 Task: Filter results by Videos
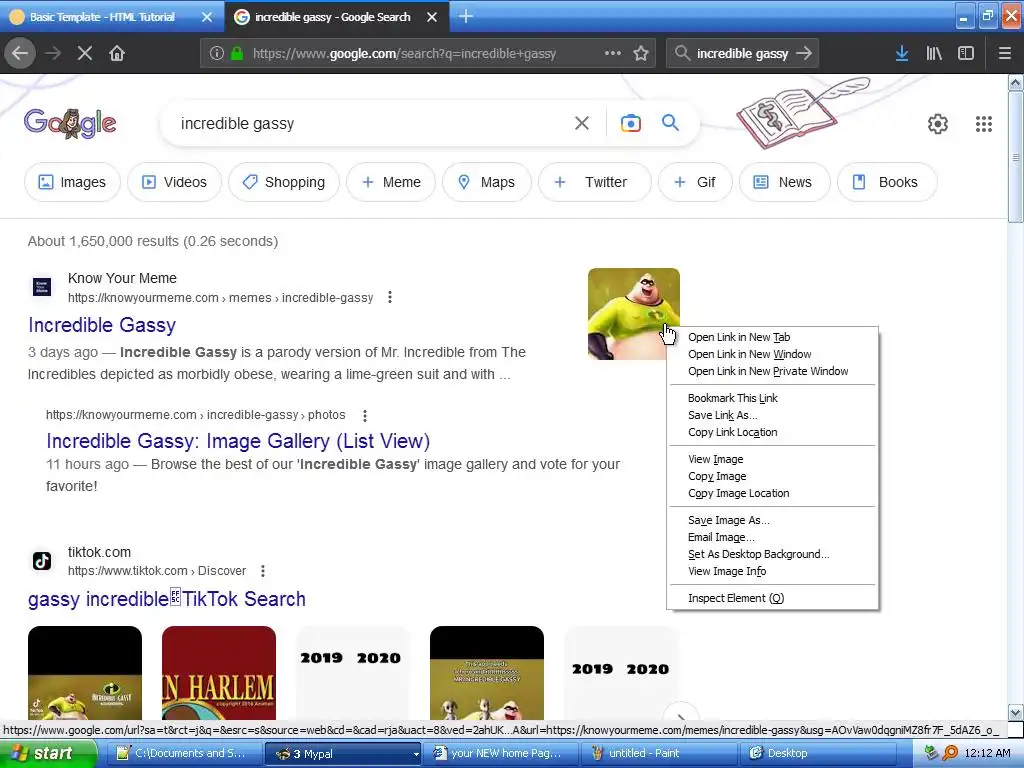(x=174, y=182)
